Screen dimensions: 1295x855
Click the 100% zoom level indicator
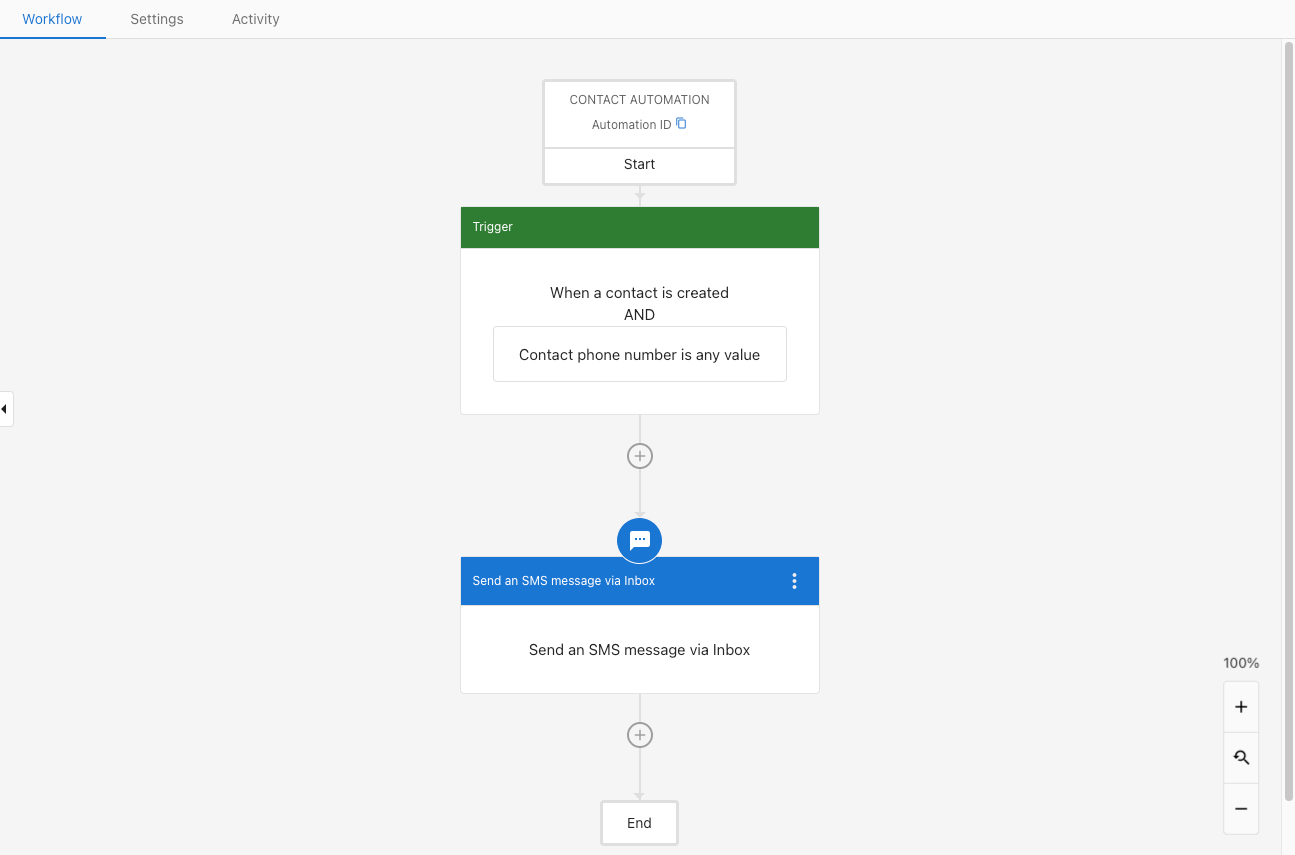(x=1240, y=663)
